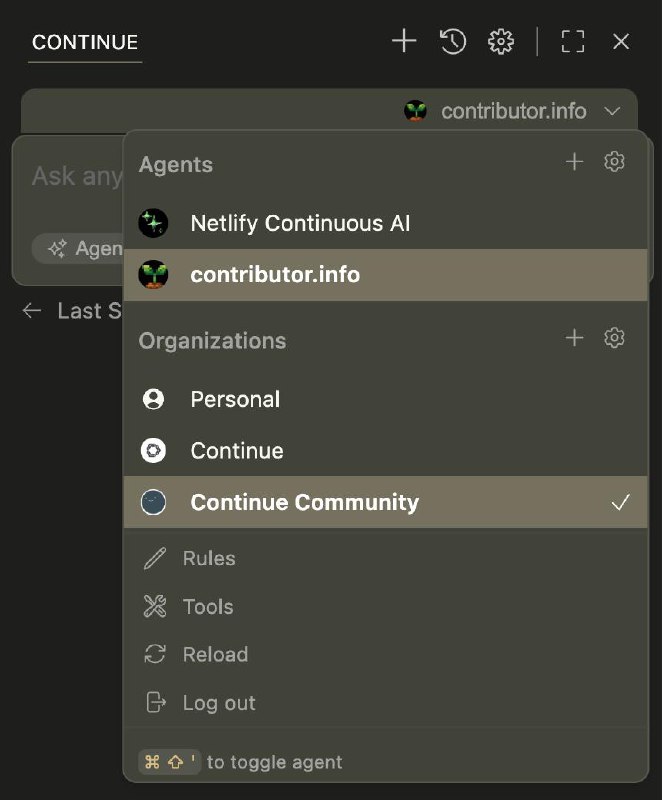Open session history via clock icon
Viewport: 662px width, 800px height.
[452, 41]
